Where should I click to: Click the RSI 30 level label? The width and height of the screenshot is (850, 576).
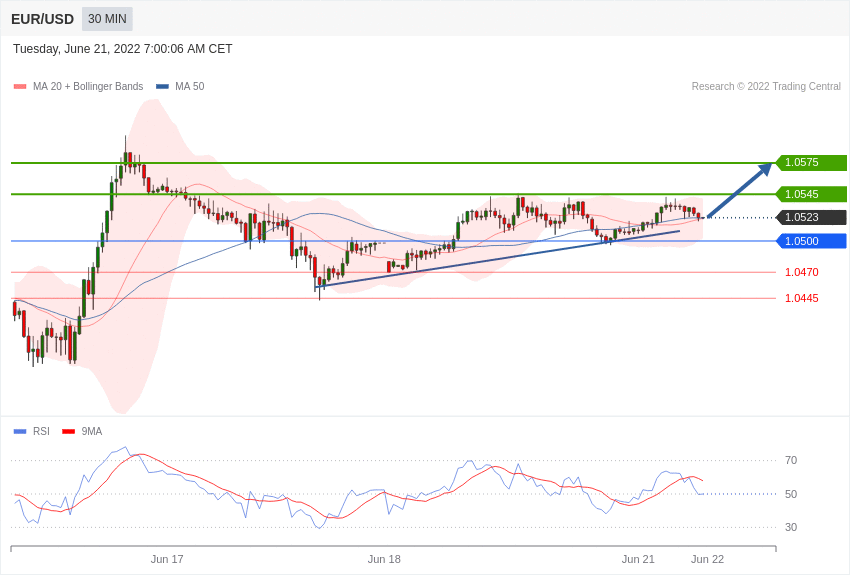click(791, 527)
